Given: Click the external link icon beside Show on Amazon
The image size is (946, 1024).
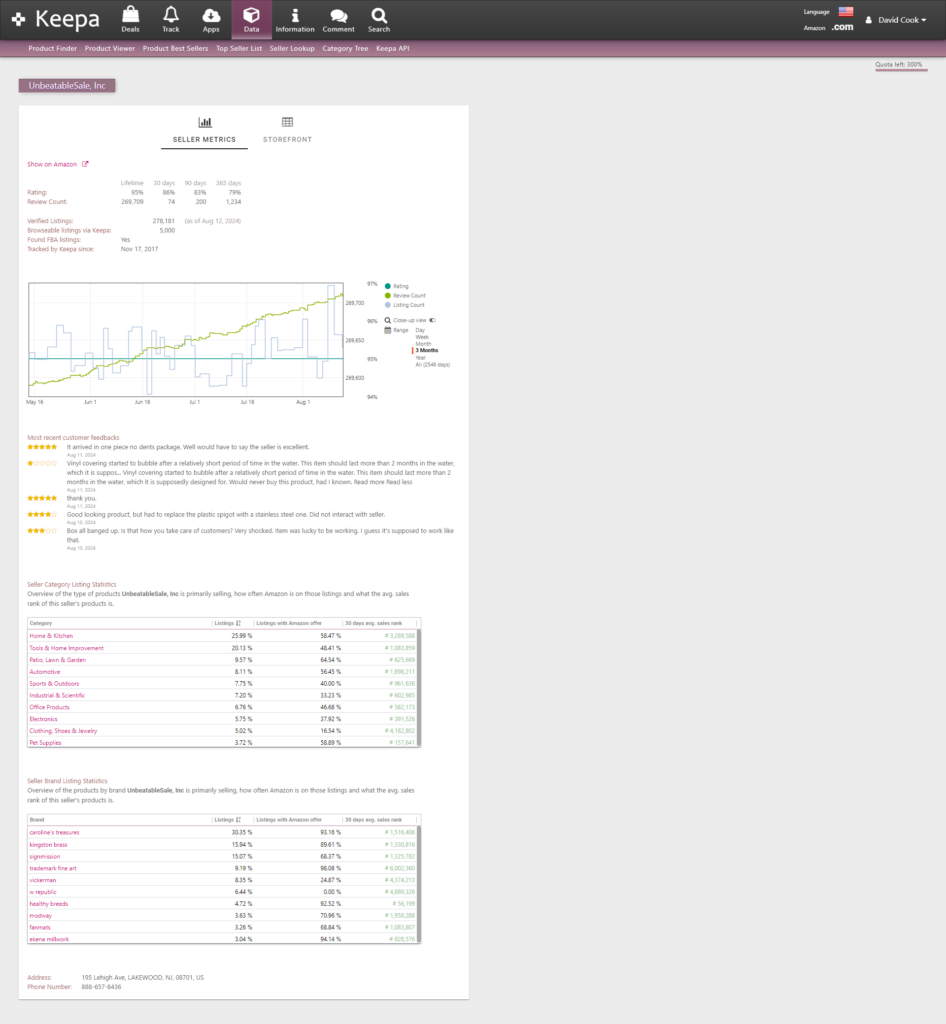Looking at the screenshot, I should (x=85, y=164).
